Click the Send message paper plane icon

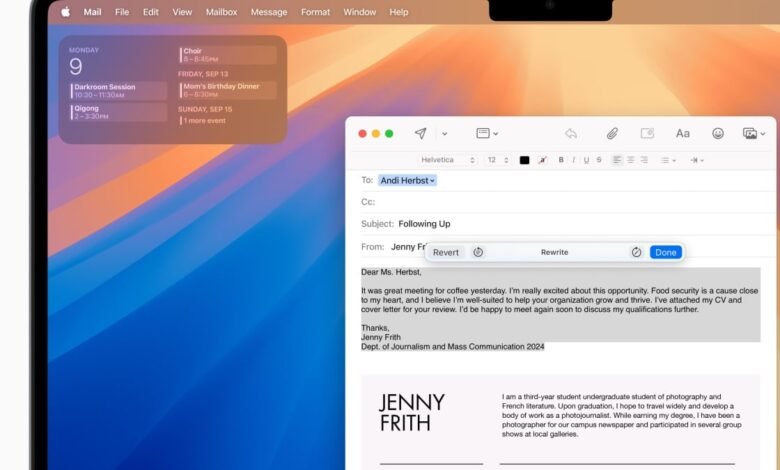[x=421, y=134]
